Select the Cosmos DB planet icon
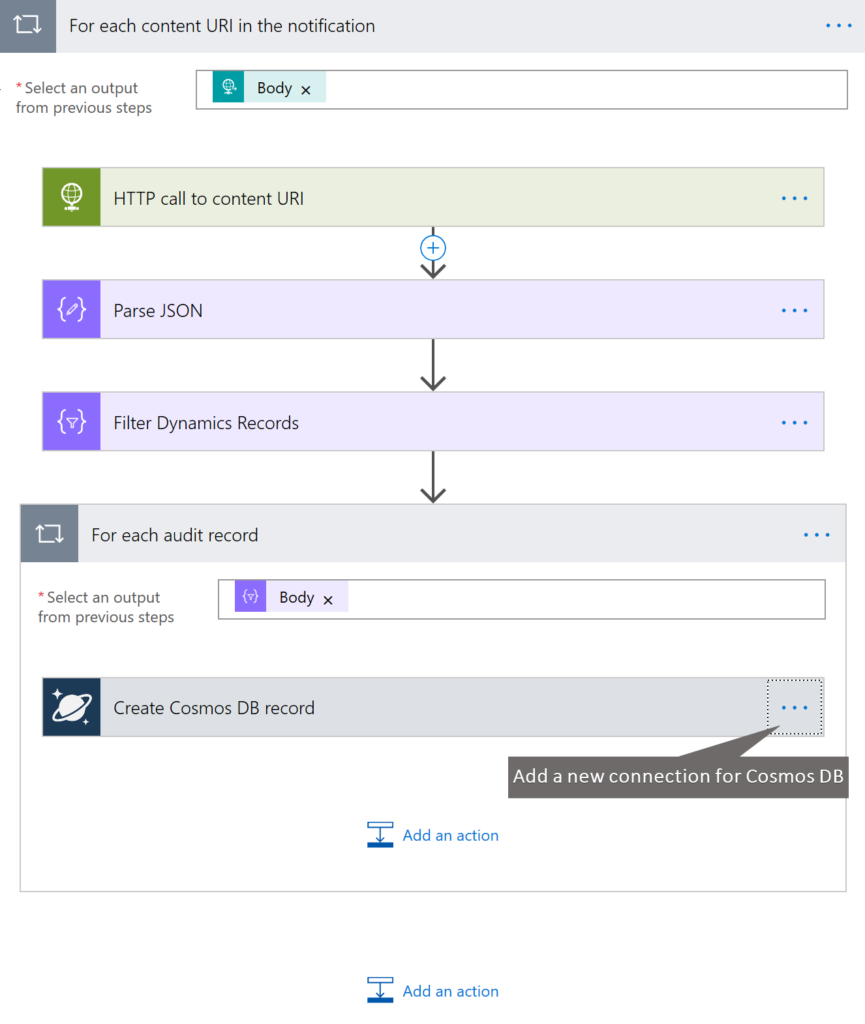 [70, 707]
